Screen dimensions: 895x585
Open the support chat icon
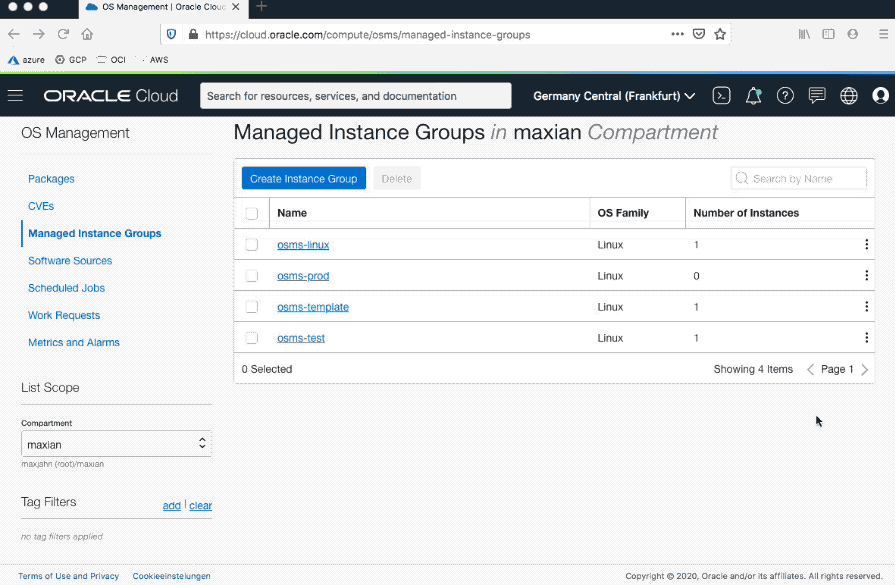[x=817, y=96]
